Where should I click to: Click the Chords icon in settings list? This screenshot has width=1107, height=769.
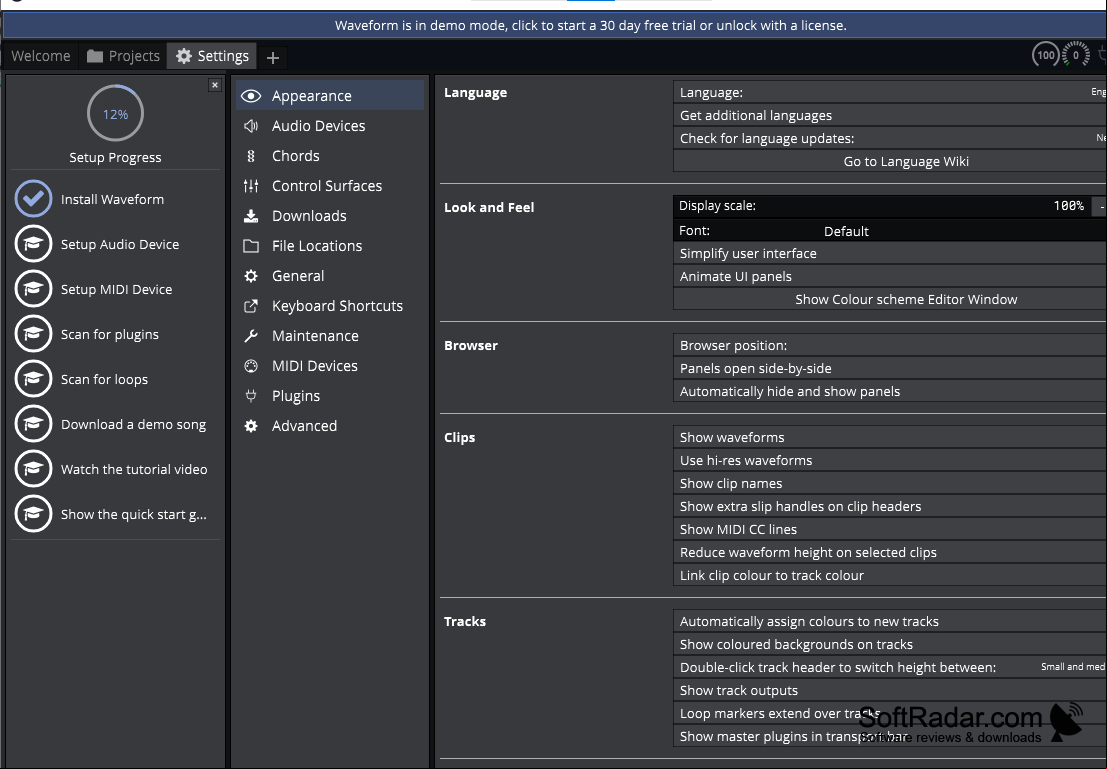pos(251,156)
